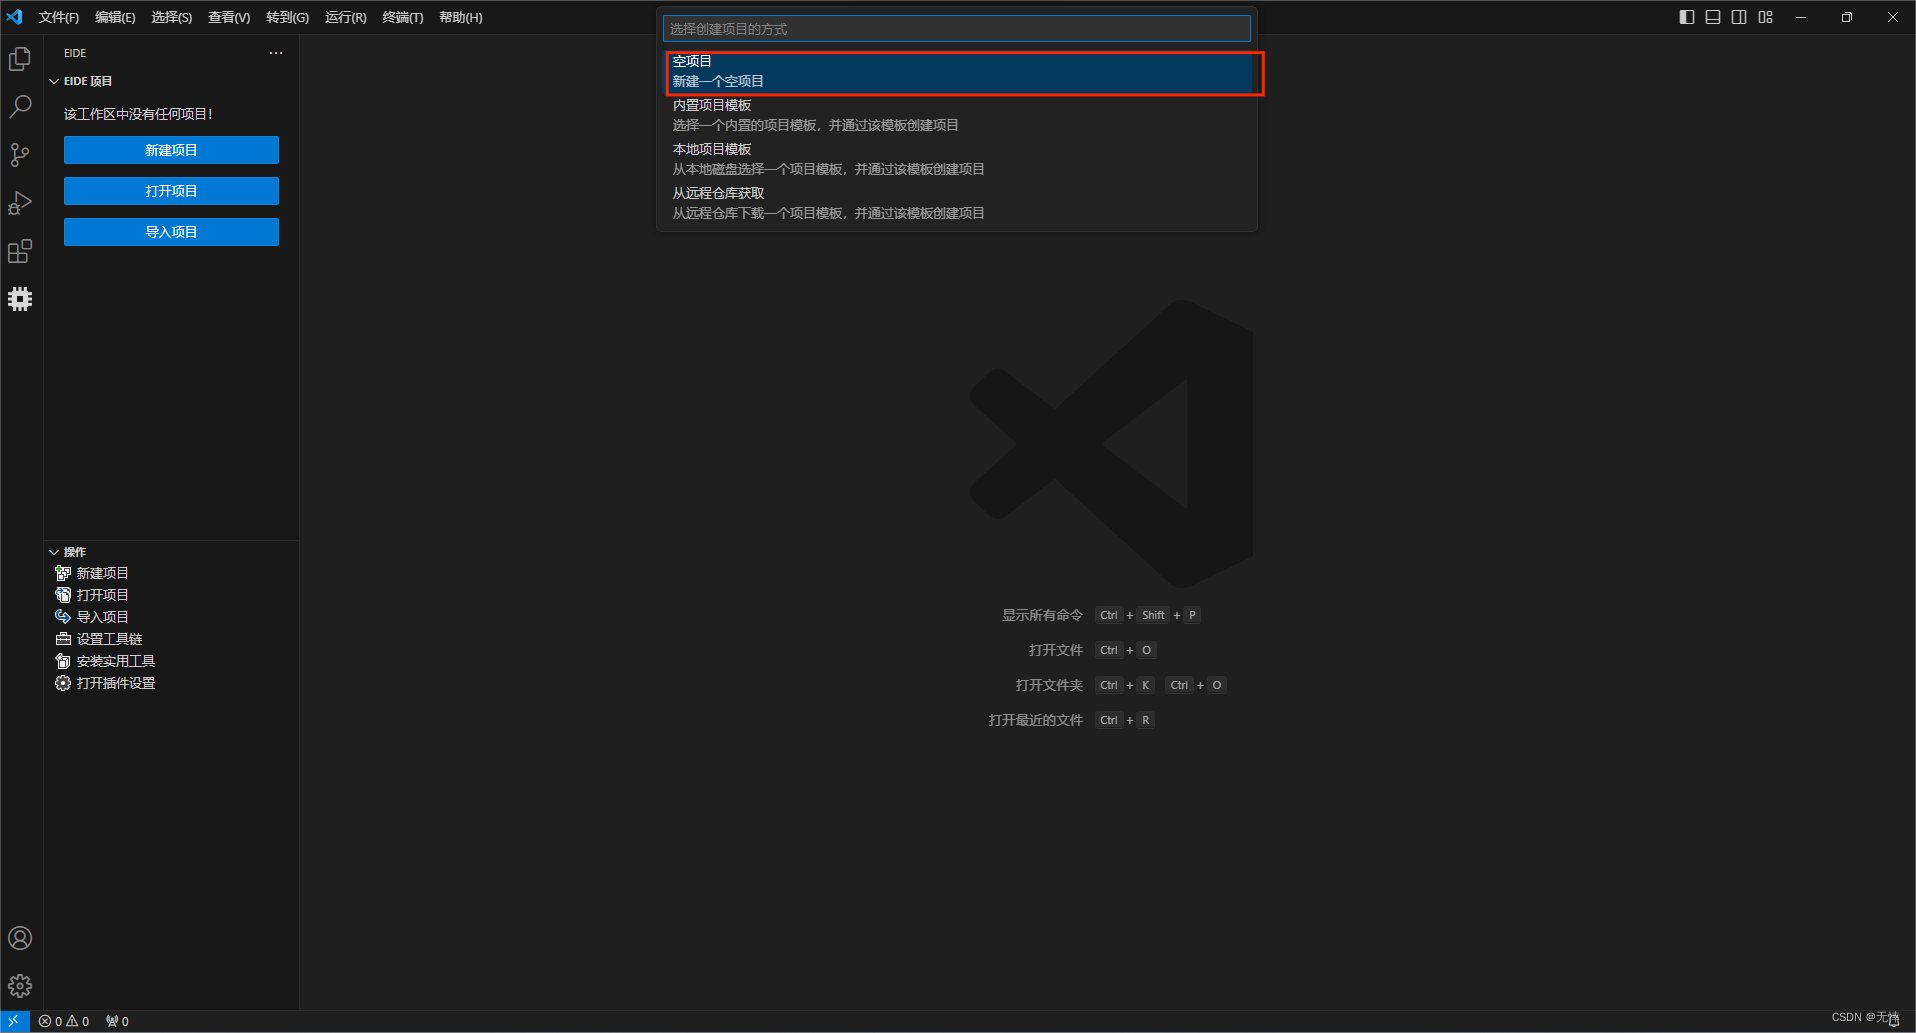Click 打开插件设置 in 操作 list

click(x=116, y=683)
